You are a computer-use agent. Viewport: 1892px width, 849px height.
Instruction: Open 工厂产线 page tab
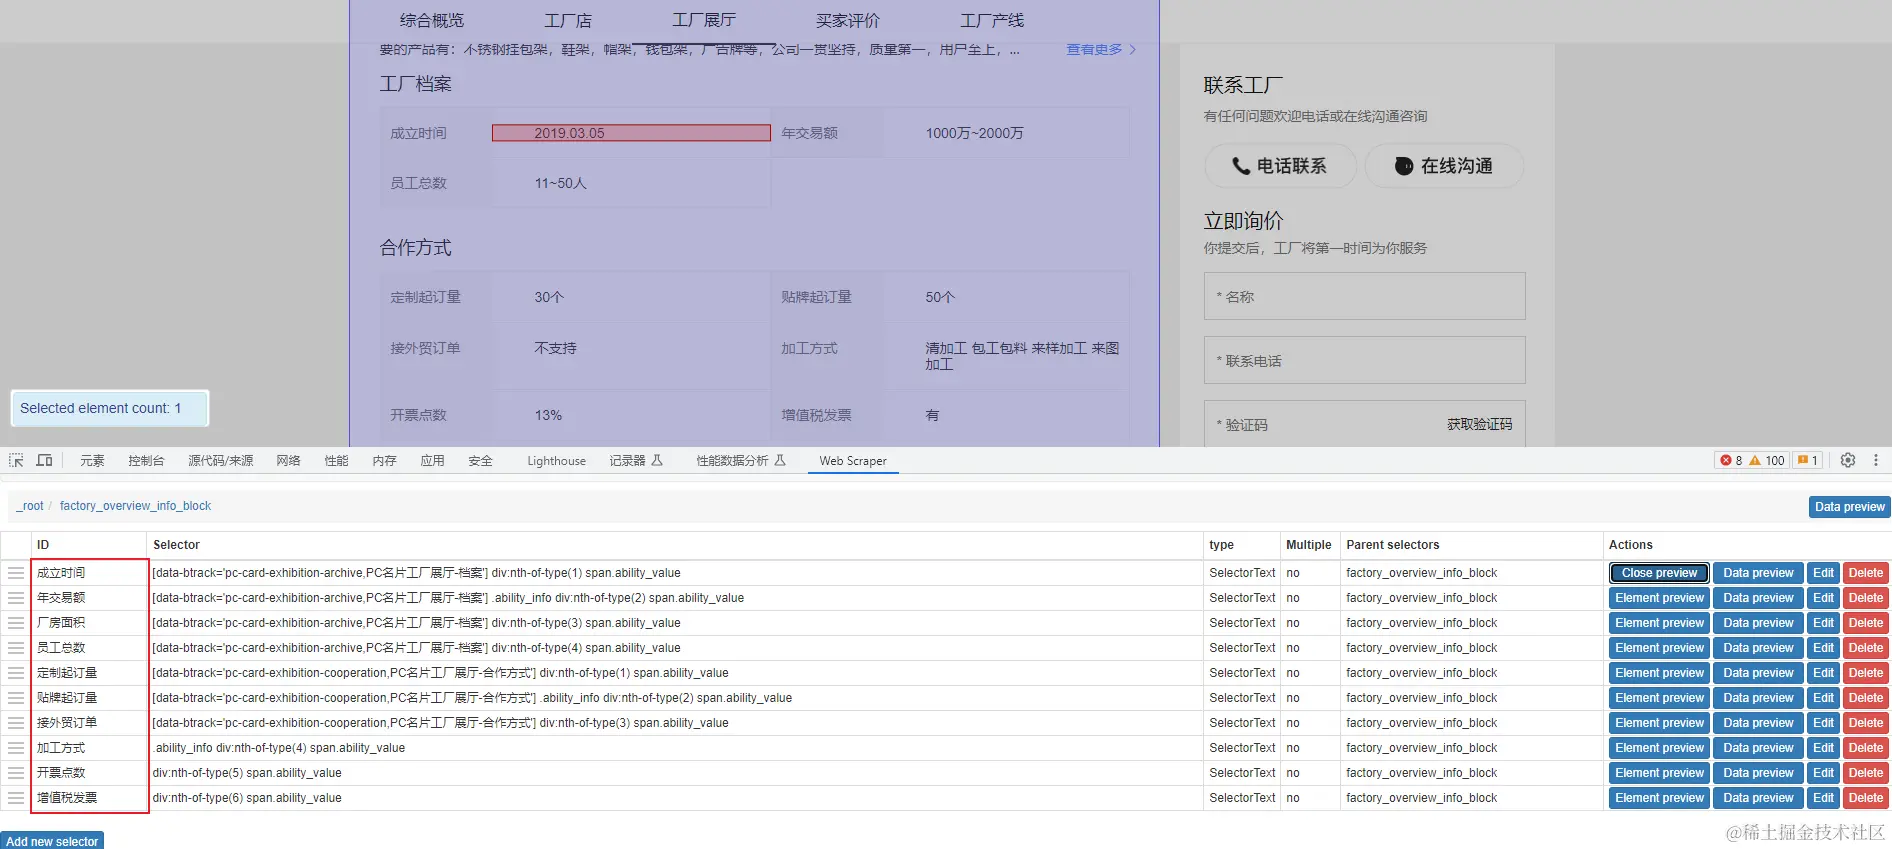[x=992, y=21]
